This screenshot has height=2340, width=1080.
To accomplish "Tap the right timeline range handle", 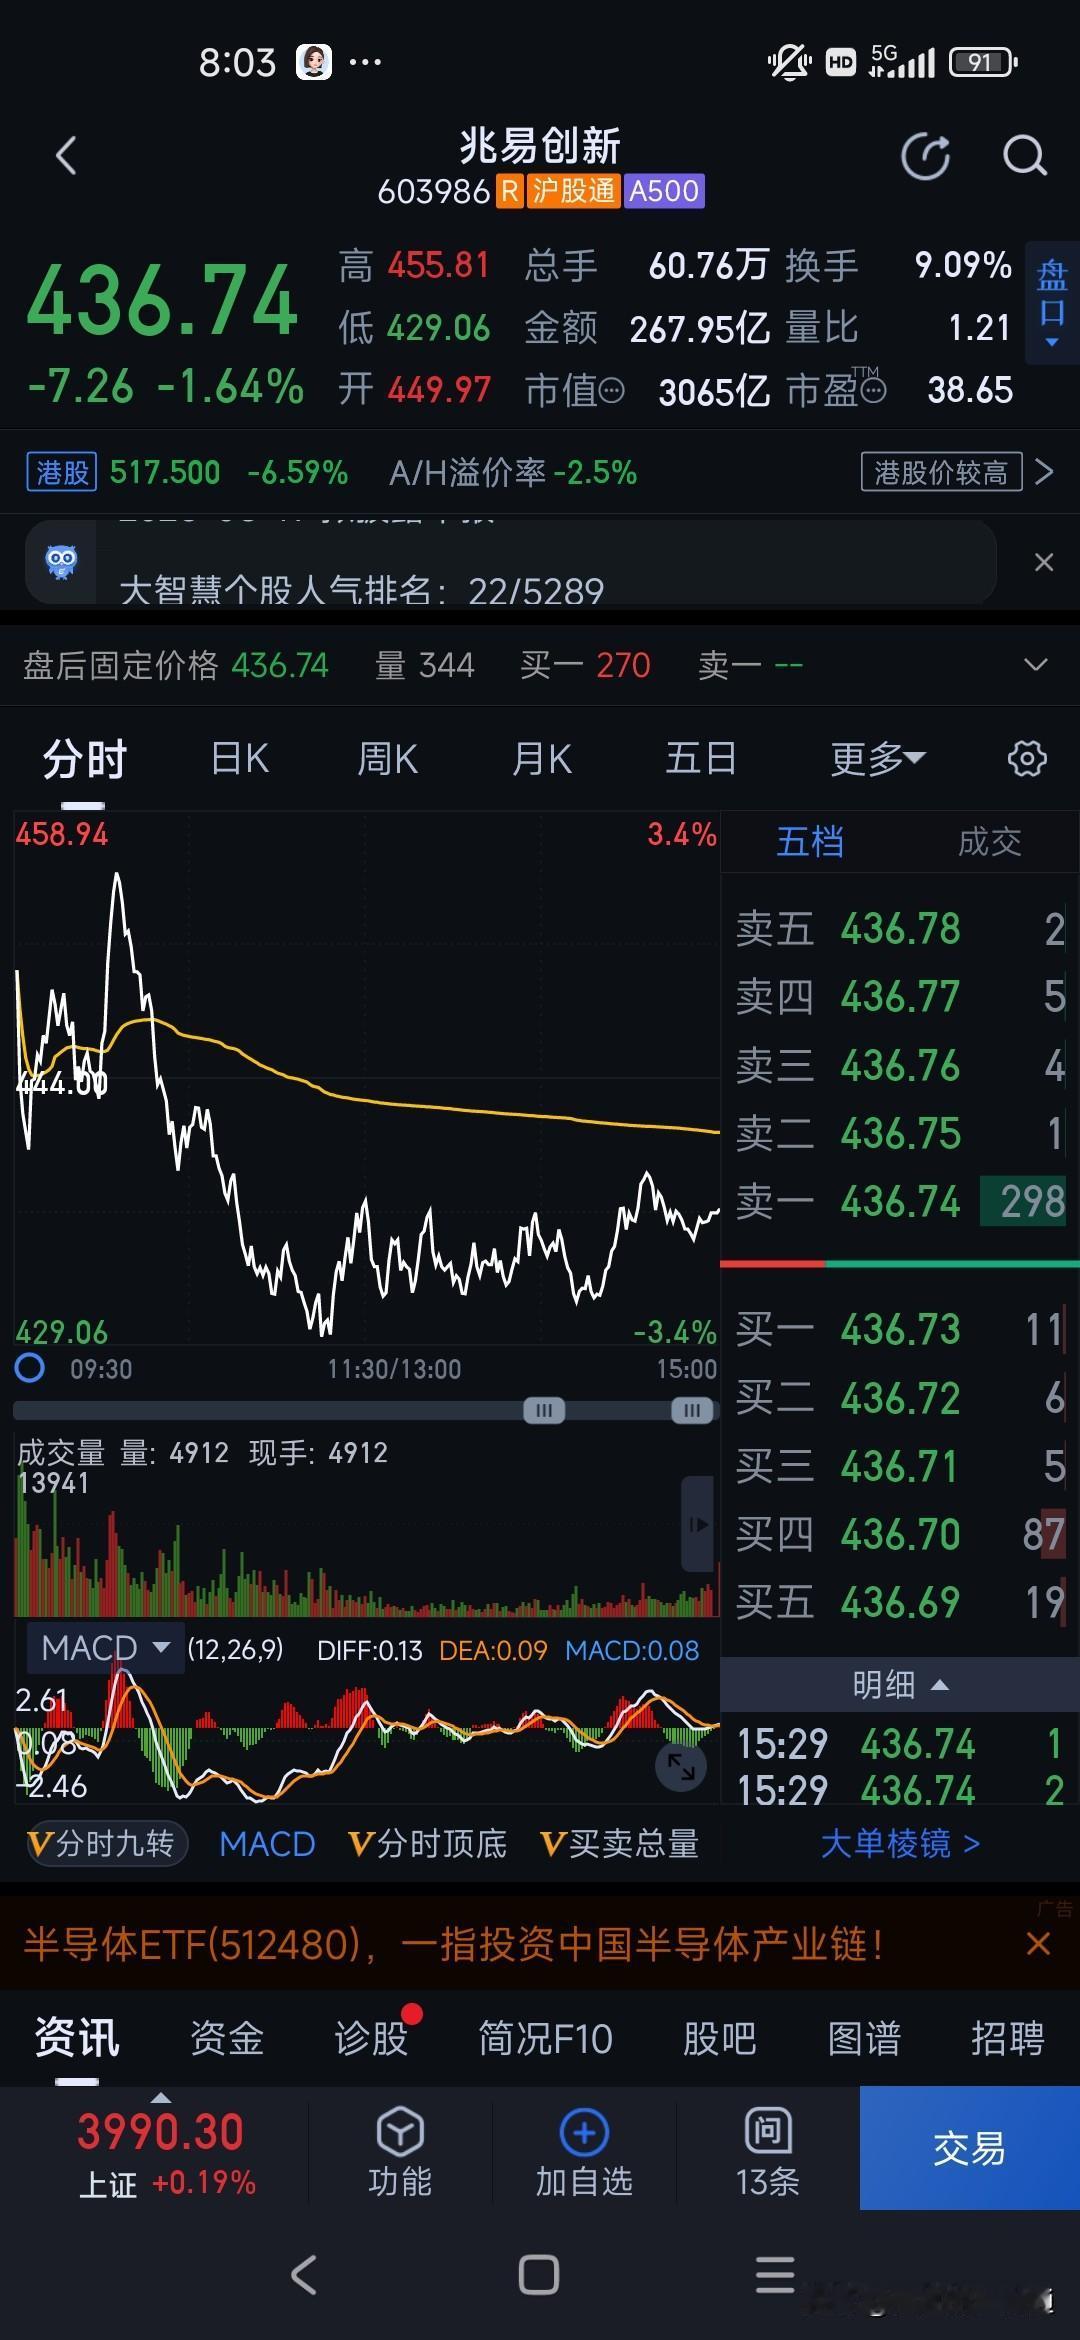I will coord(692,1411).
